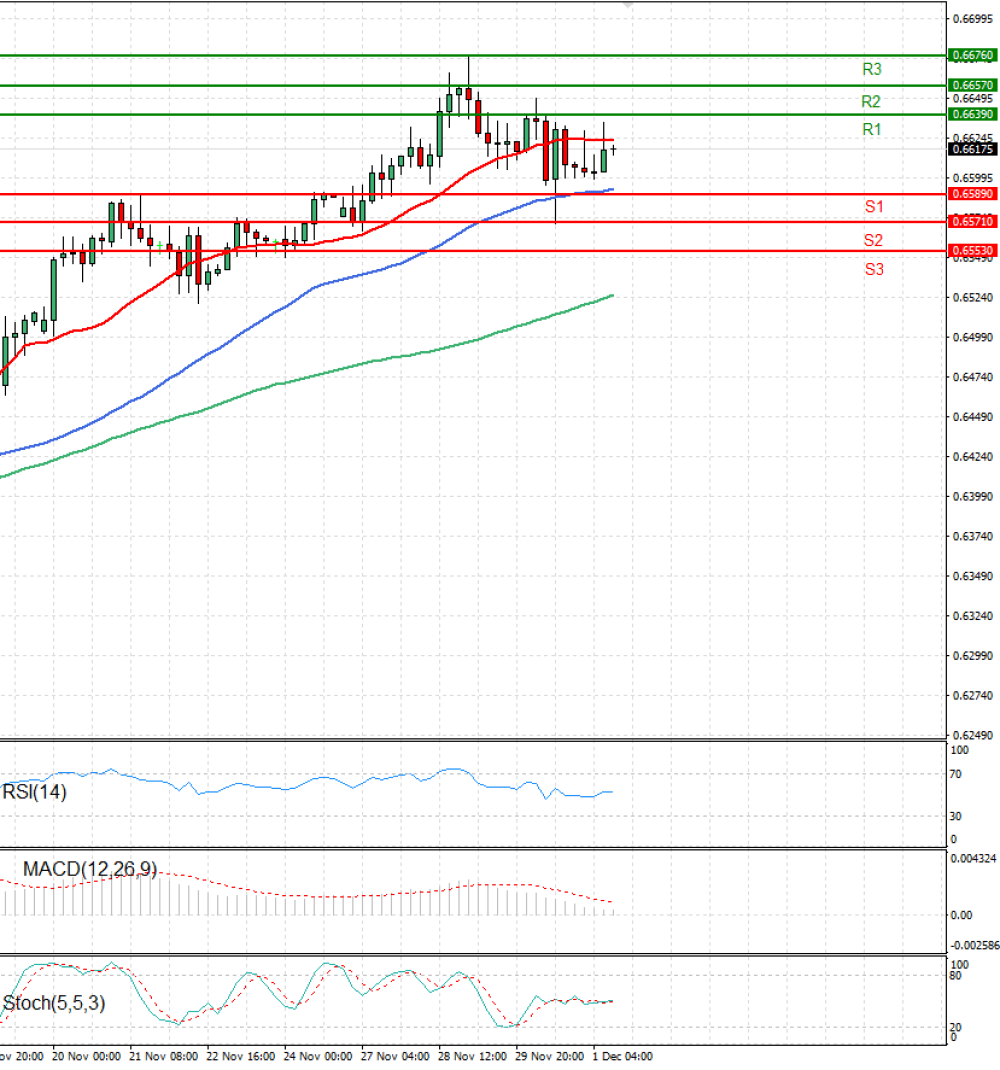Viewport: 1000px width, 1070px height.
Task: Click the 20 Nov 00:00 time label
Action: (x=86, y=1056)
